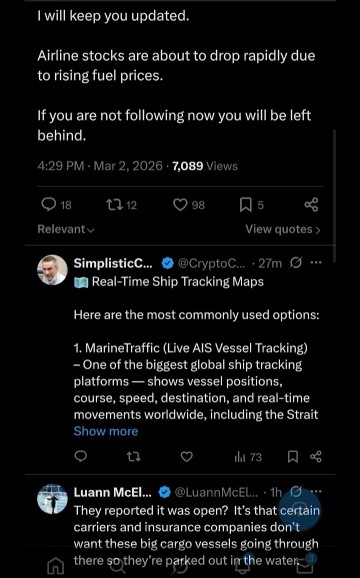Open Grok icon on SimplisticC reply
Image resolution: width=360 pixels, height=578 pixels.
296,263
